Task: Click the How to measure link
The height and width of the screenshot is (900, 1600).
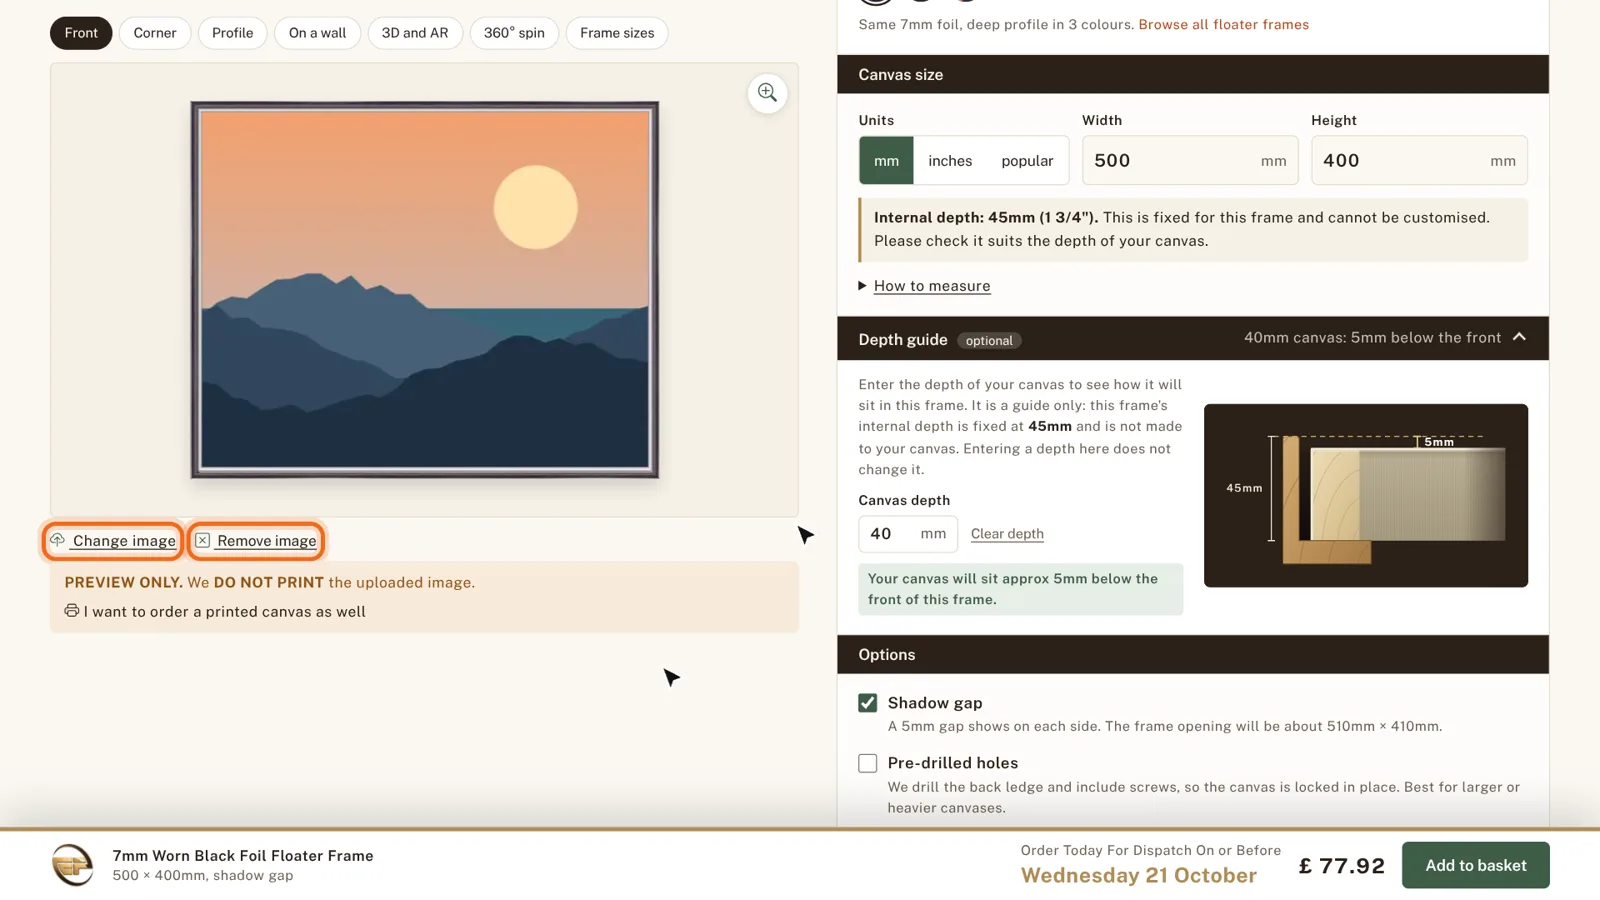Action: click(x=932, y=286)
